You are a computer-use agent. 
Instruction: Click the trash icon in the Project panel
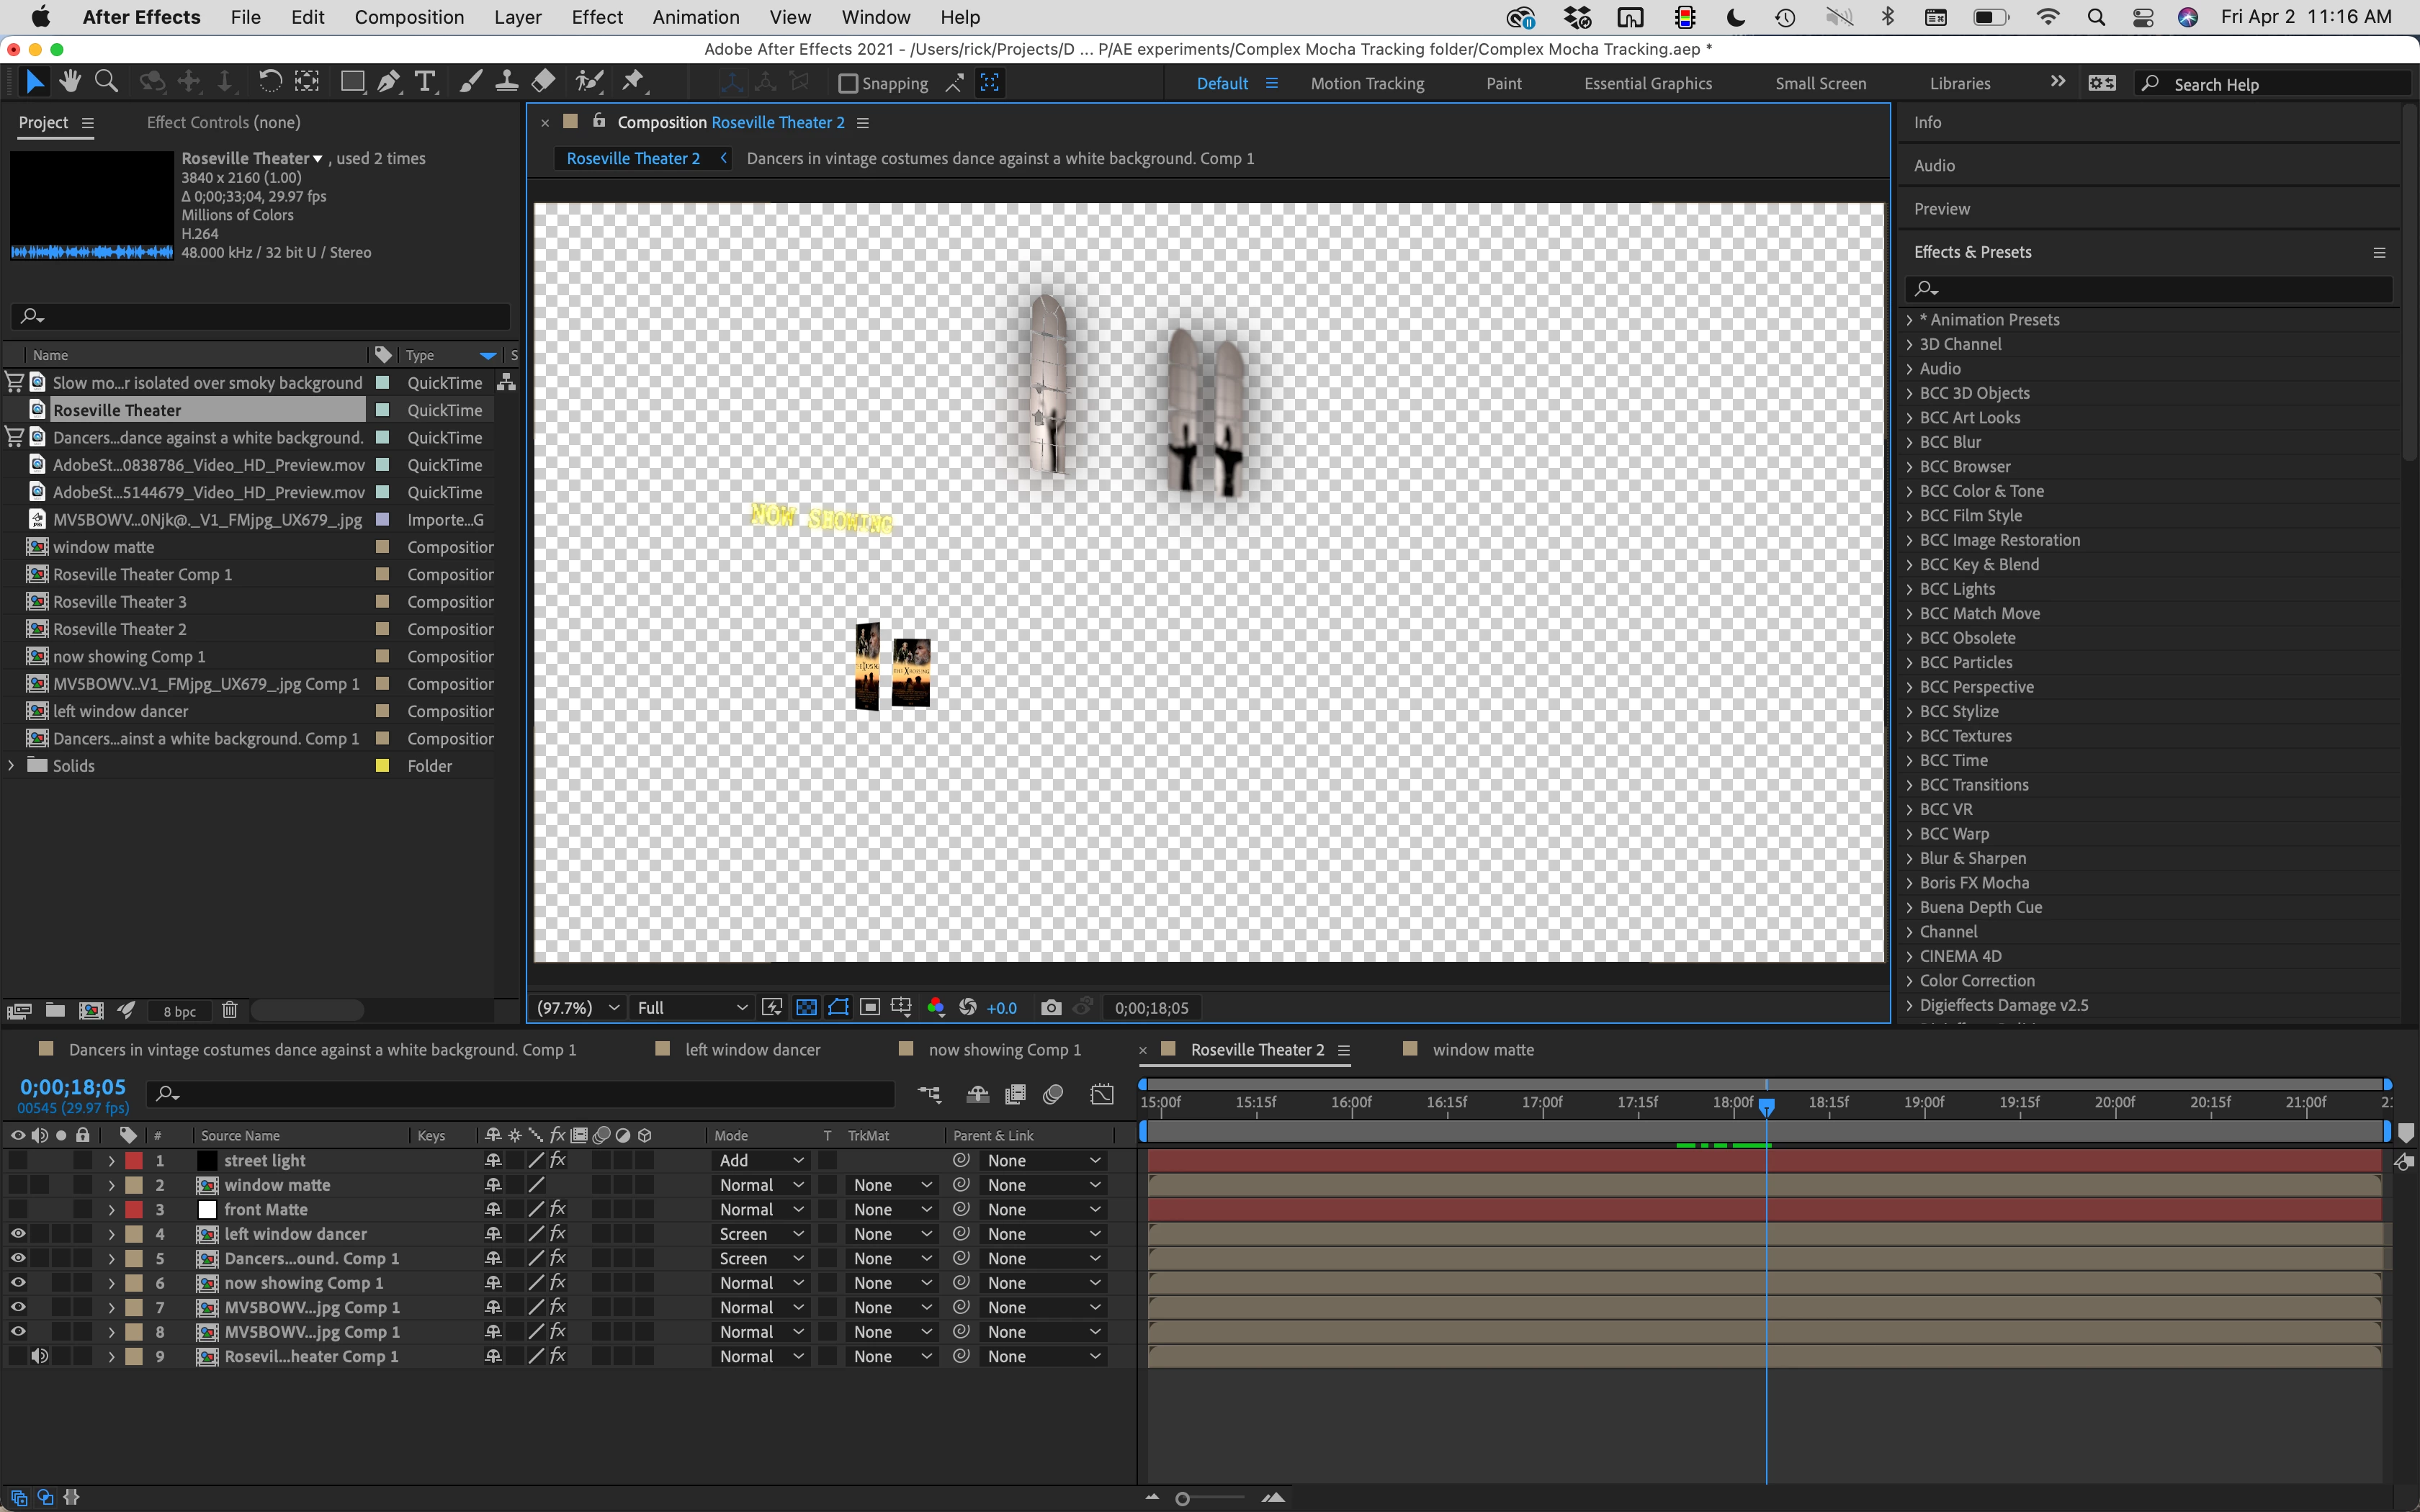(230, 1010)
